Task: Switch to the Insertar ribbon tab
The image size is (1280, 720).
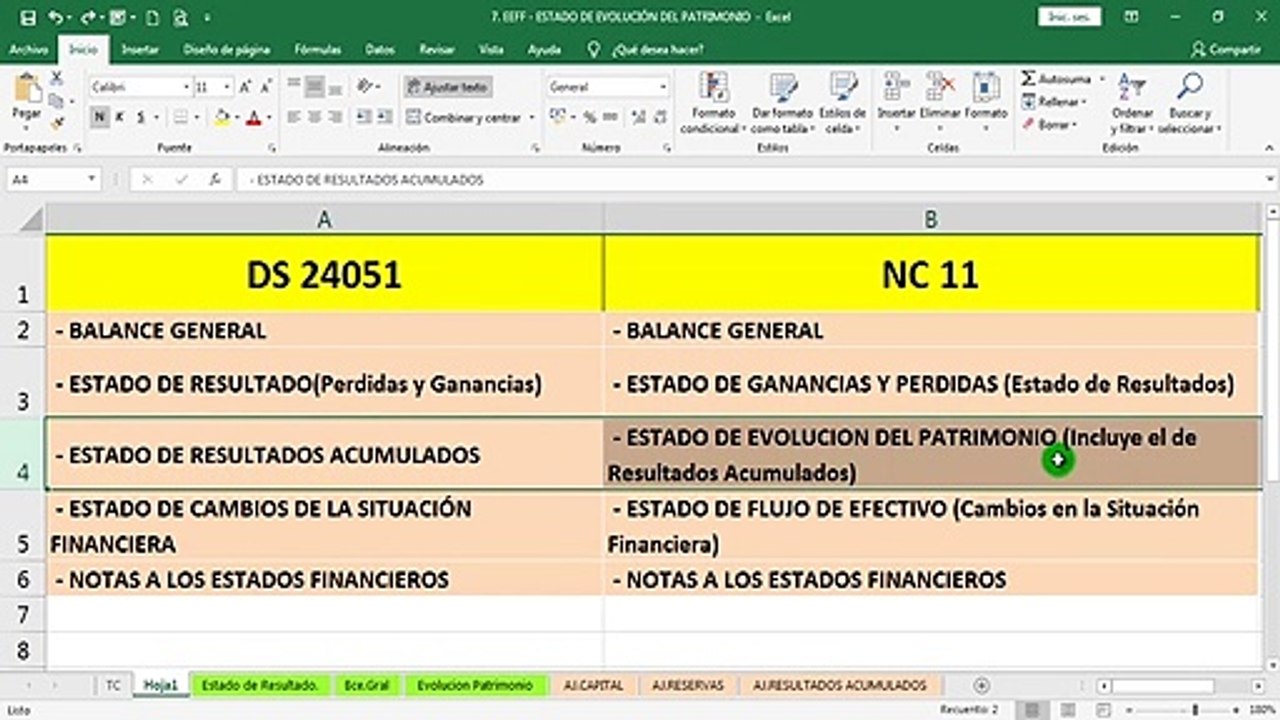Action: click(x=139, y=49)
